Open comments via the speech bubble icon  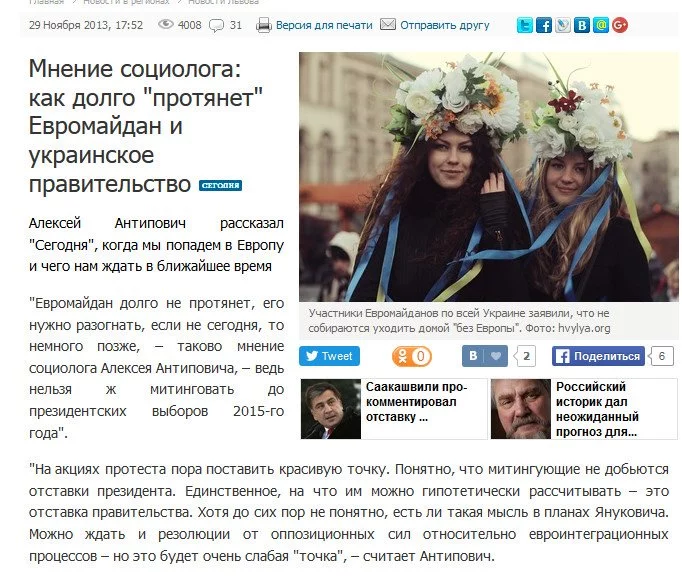tap(216, 26)
